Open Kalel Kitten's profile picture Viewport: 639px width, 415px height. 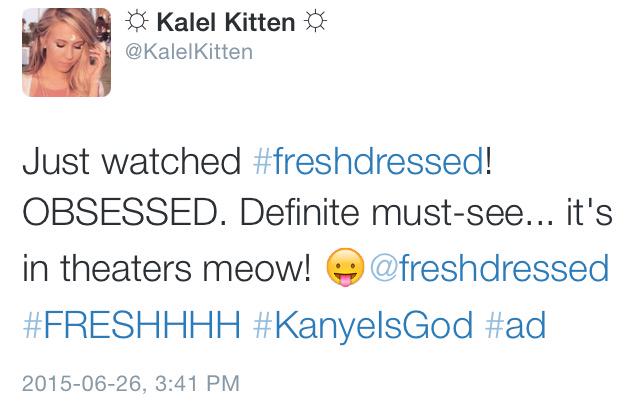click(x=66, y=53)
